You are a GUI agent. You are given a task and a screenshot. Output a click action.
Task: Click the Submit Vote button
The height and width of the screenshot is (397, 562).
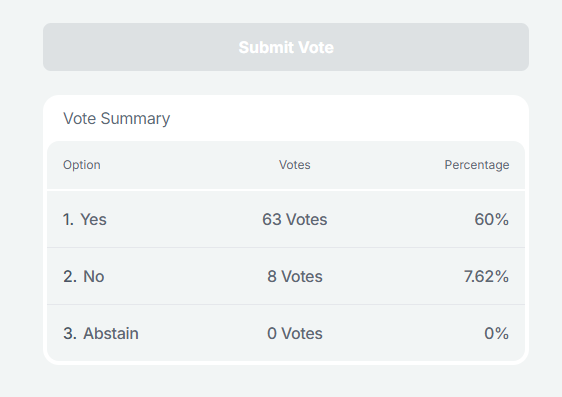coord(286,47)
